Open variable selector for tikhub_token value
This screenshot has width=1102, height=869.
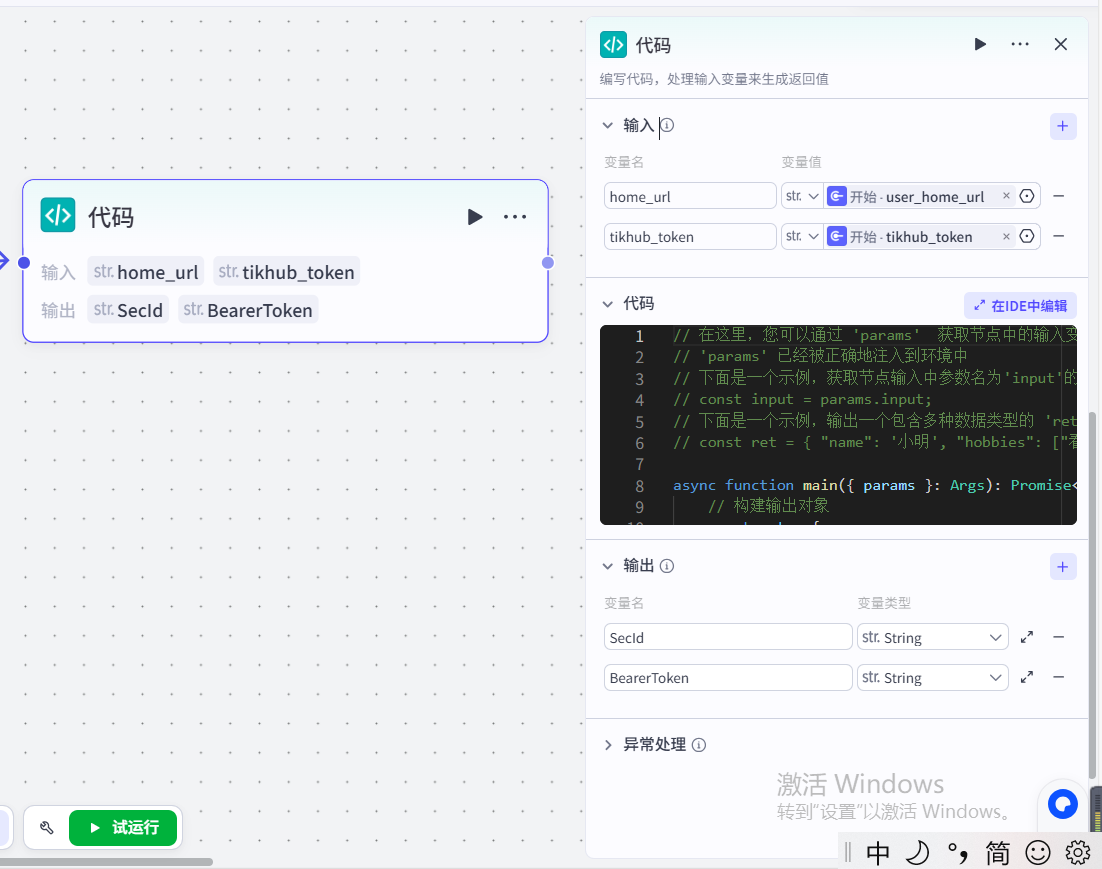coord(1026,236)
